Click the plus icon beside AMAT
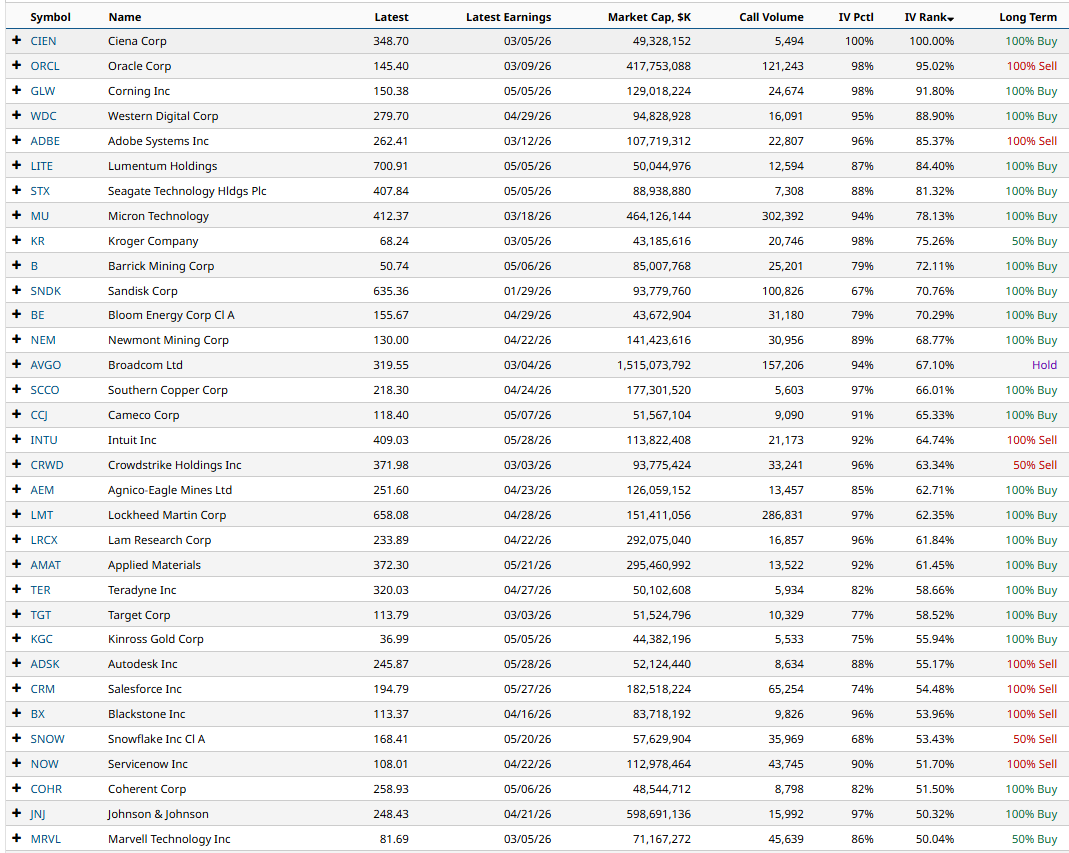This screenshot has height=853, width=1069. 17,565
